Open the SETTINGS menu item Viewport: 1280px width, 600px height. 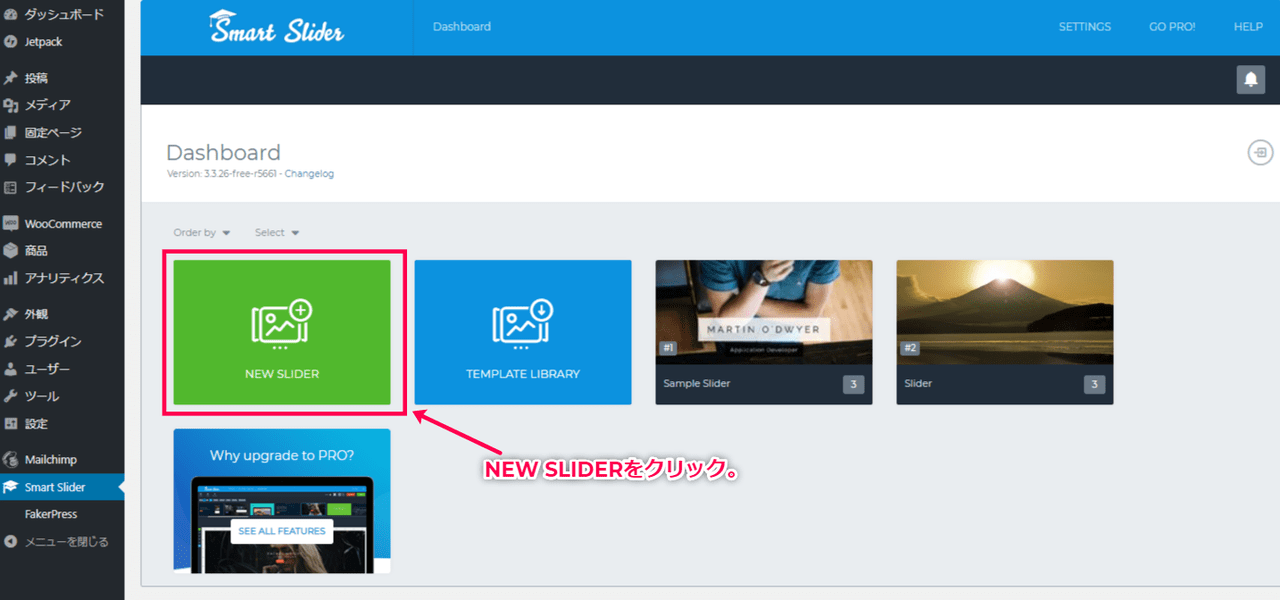(x=1084, y=27)
